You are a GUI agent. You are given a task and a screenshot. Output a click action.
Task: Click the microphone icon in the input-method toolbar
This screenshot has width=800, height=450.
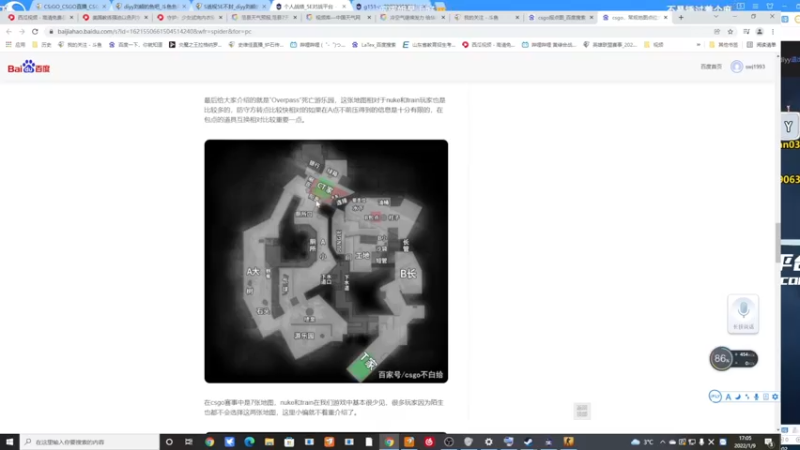756,396
